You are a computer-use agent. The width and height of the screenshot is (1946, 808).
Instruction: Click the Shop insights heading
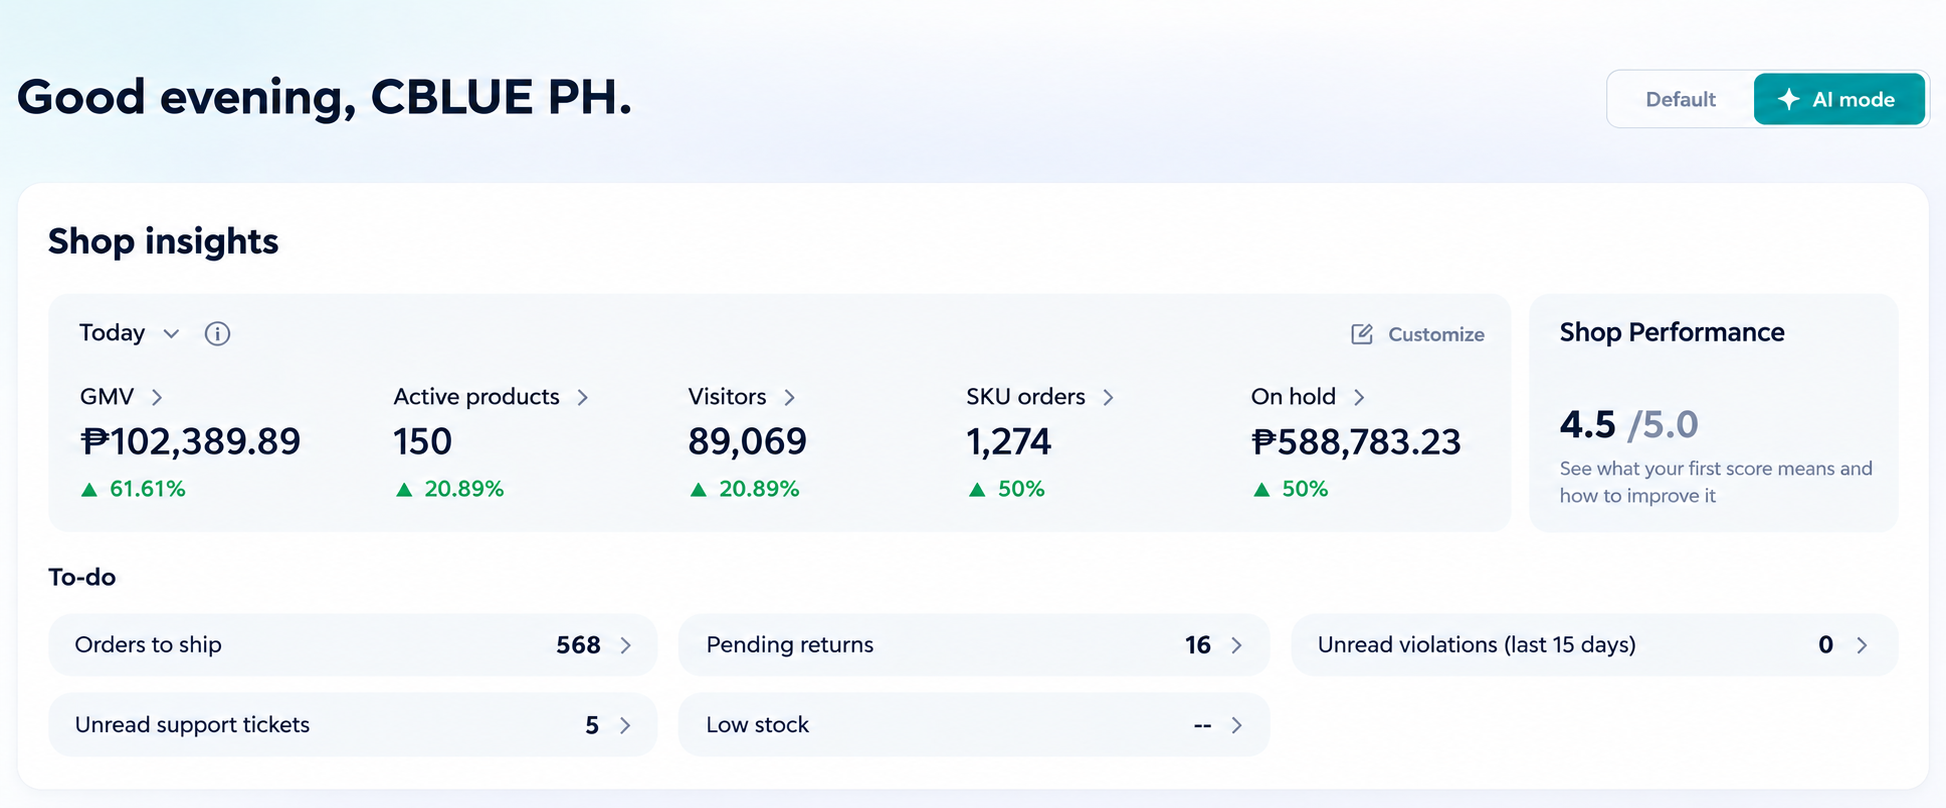tap(163, 241)
